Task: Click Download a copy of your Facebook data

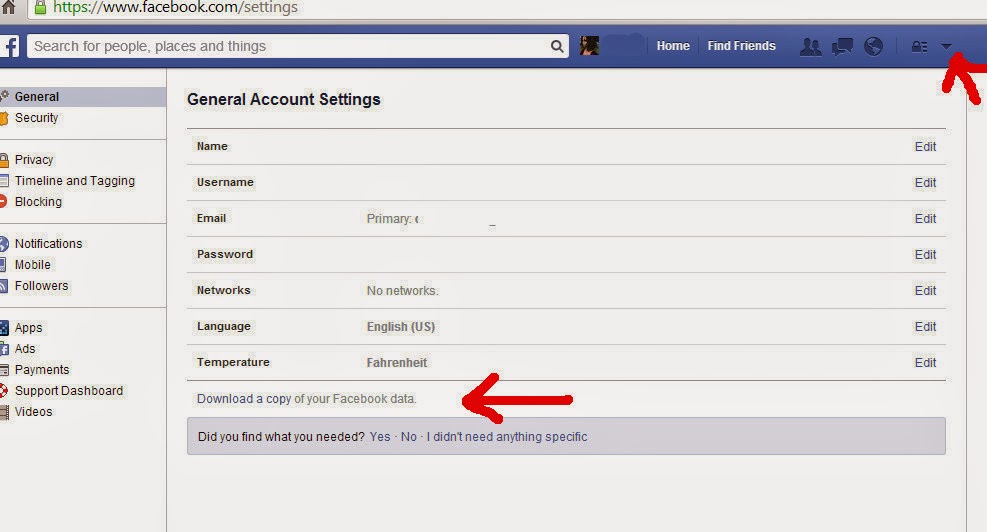Action: pyautogui.click(x=307, y=399)
